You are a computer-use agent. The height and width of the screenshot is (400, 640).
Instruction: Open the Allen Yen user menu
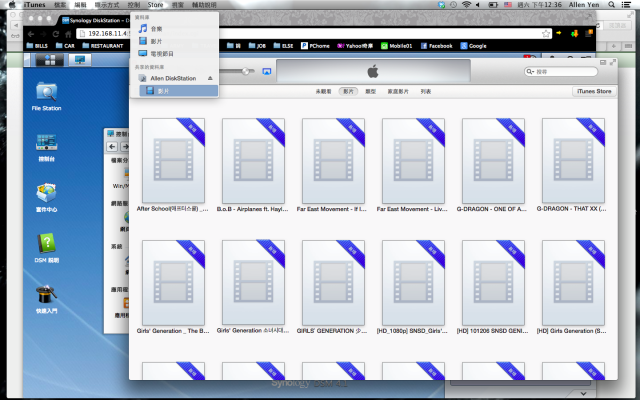click(x=584, y=4)
